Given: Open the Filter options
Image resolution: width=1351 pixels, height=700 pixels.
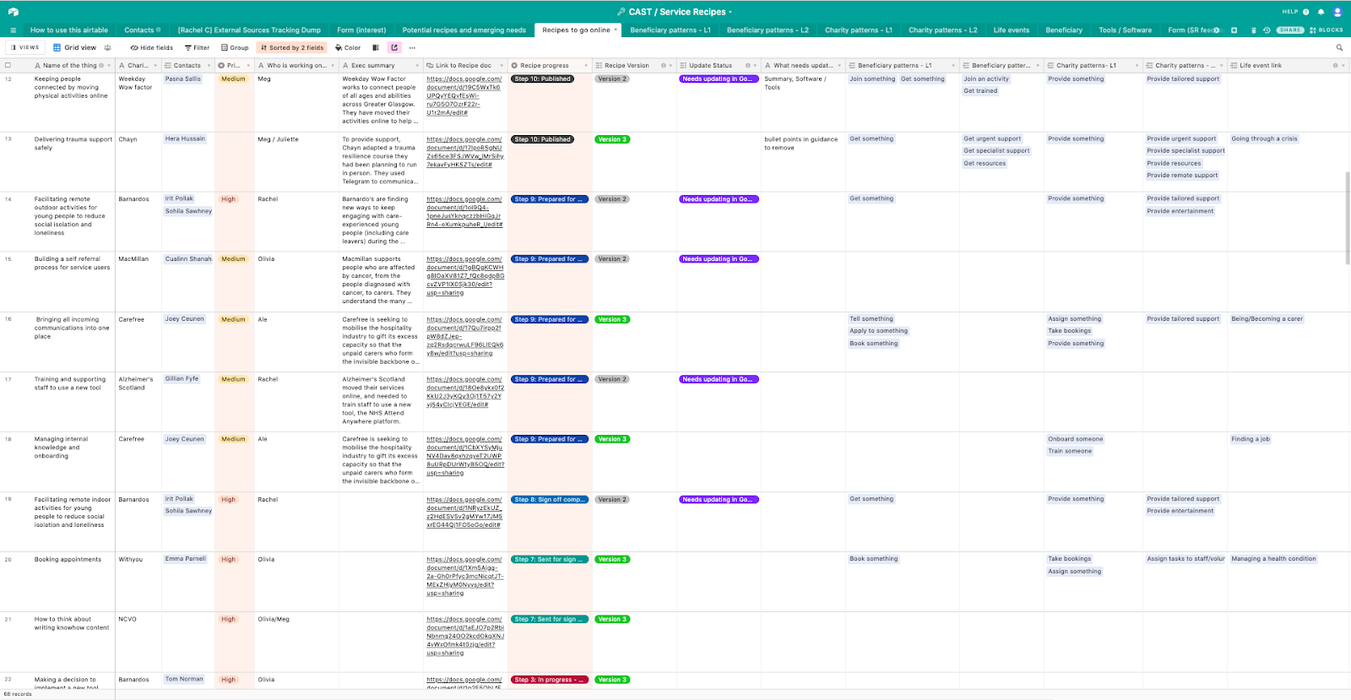Looking at the screenshot, I should 197,47.
